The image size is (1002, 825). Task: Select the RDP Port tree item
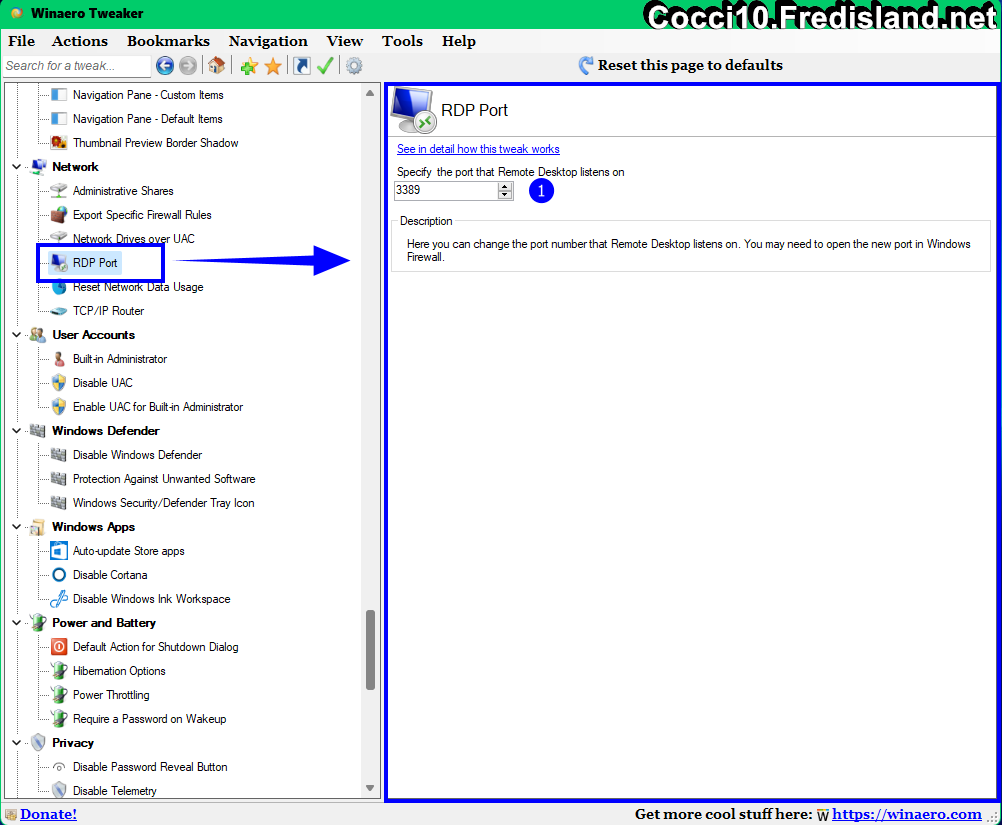[95, 263]
